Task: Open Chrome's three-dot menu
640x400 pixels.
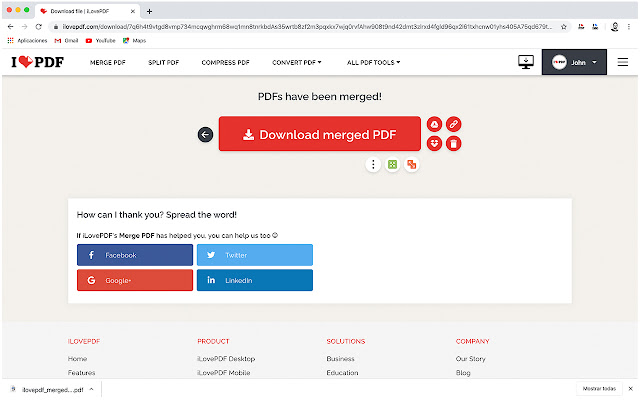Action: (x=629, y=27)
